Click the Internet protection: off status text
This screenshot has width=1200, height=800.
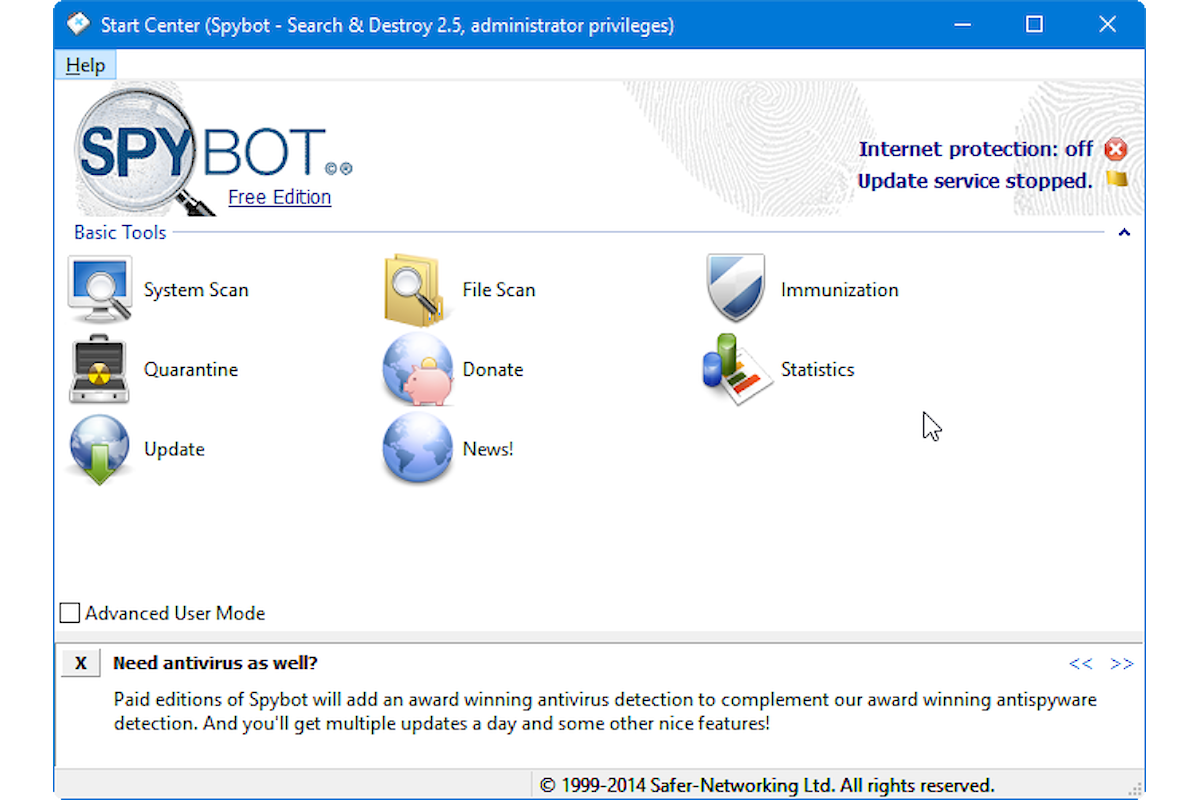(976, 149)
